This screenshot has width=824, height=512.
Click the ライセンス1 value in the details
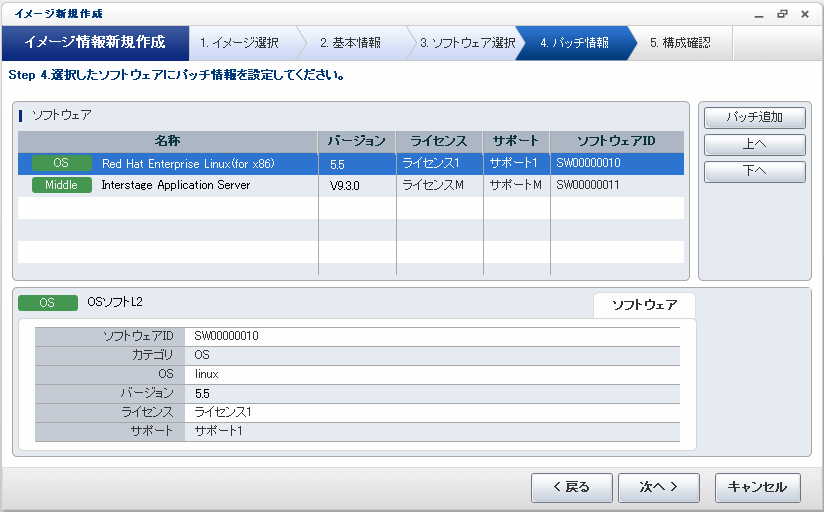point(223,412)
